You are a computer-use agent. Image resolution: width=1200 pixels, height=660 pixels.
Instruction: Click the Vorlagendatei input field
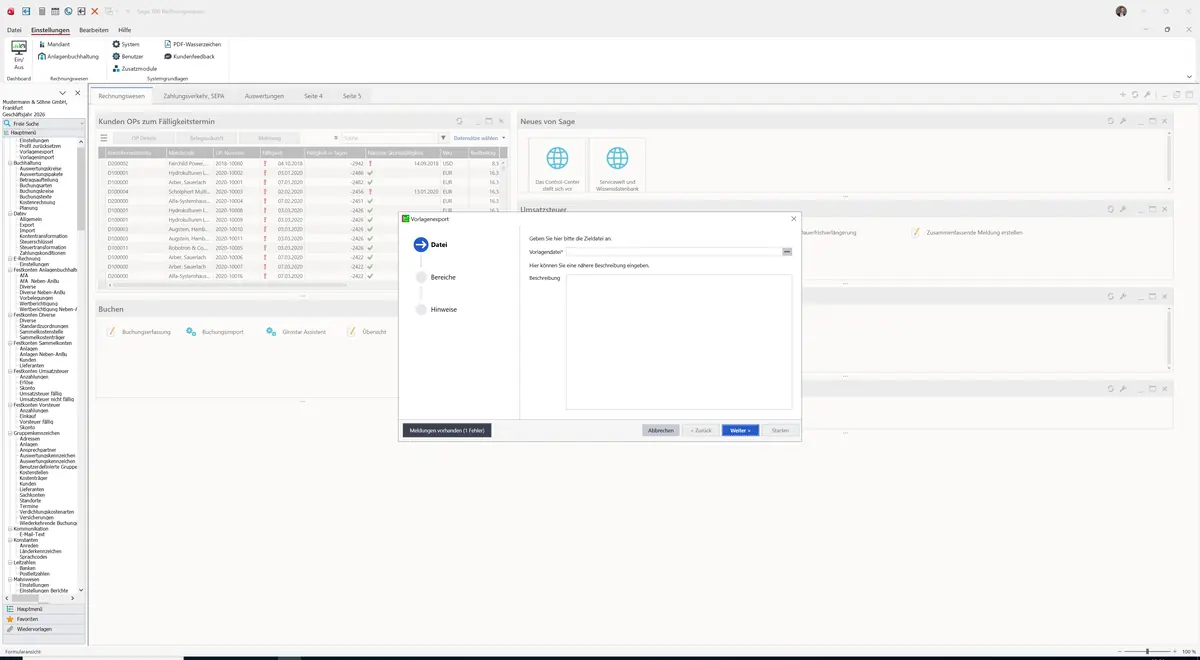pyautogui.click(x=674, y=252)
